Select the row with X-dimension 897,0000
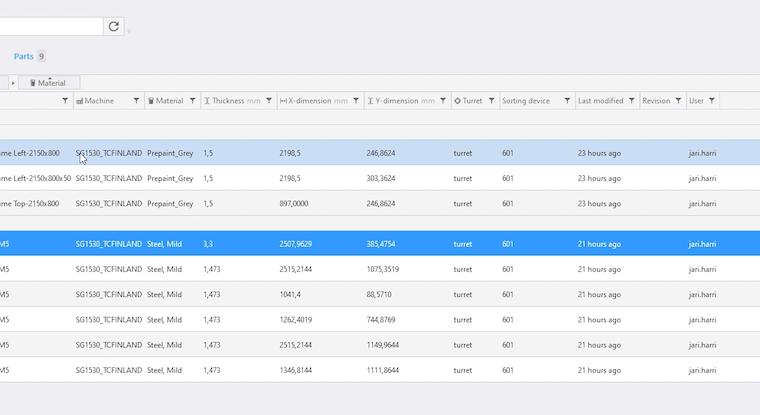This screenshot has height=415, width=760. coord(300,203)
